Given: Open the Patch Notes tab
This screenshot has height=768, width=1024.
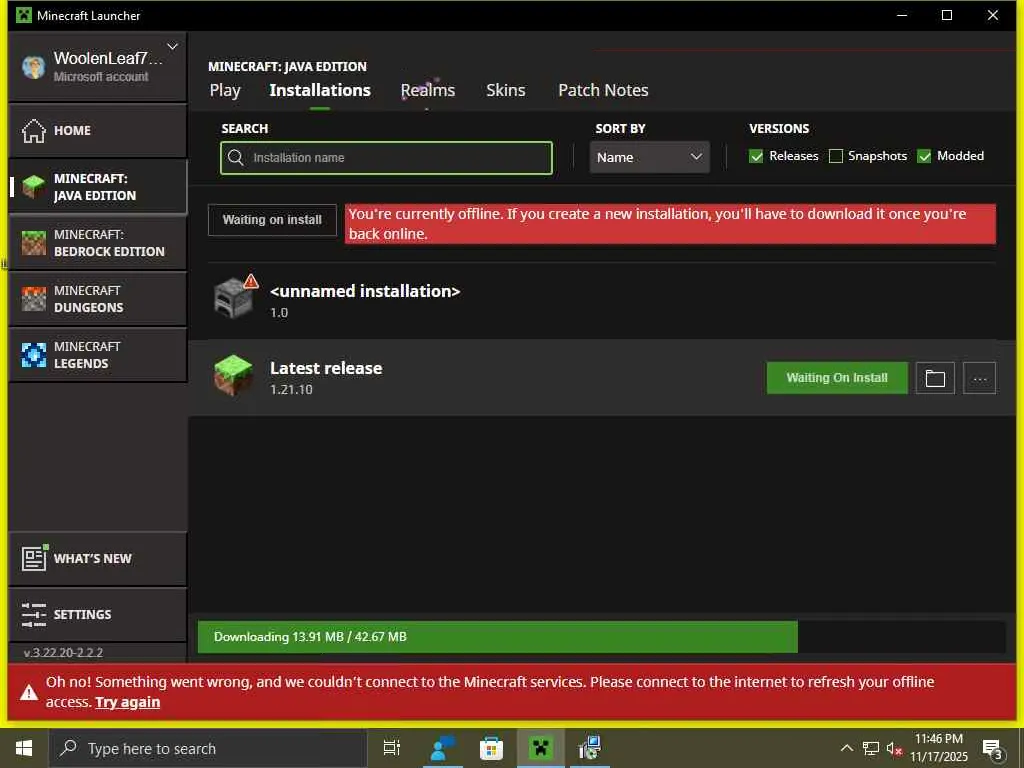Looking at the screenshot, I should [x=603, y=90].
